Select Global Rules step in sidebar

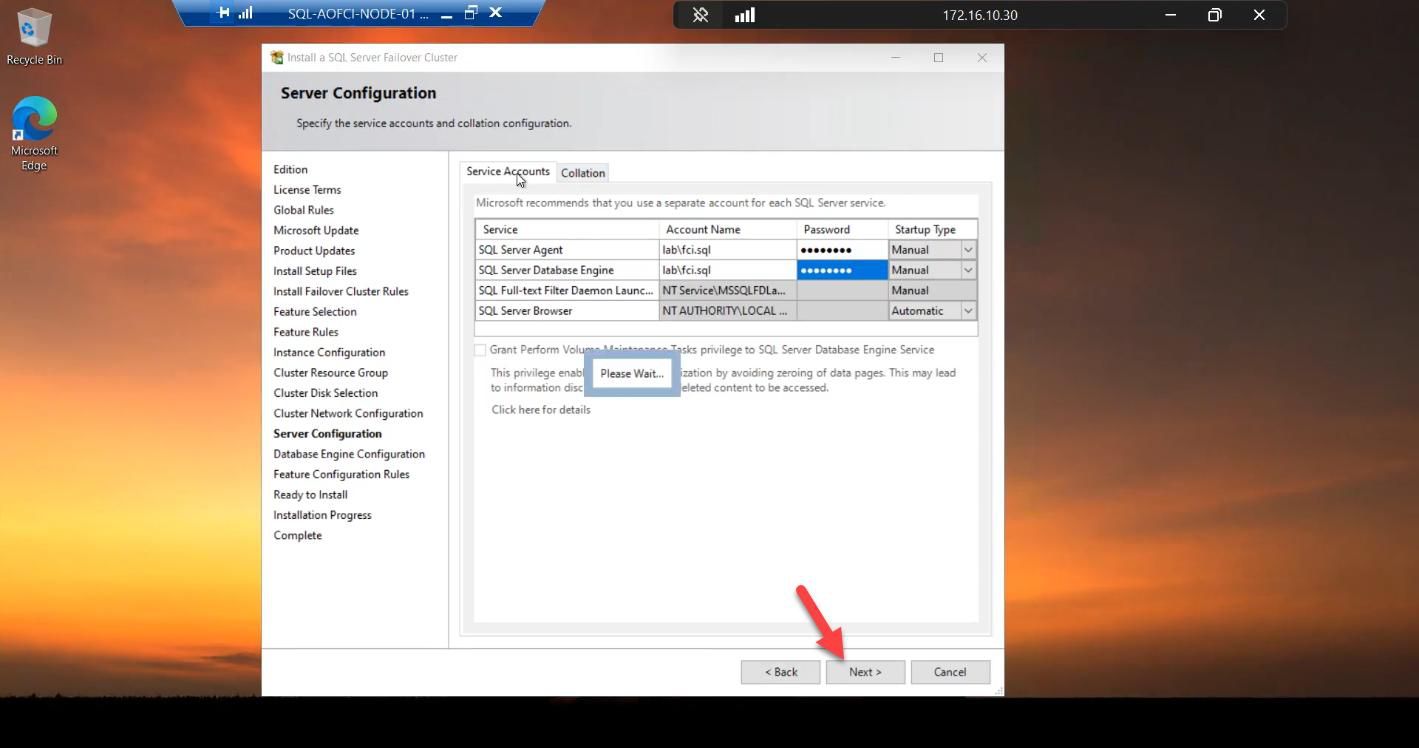[304, 210]
